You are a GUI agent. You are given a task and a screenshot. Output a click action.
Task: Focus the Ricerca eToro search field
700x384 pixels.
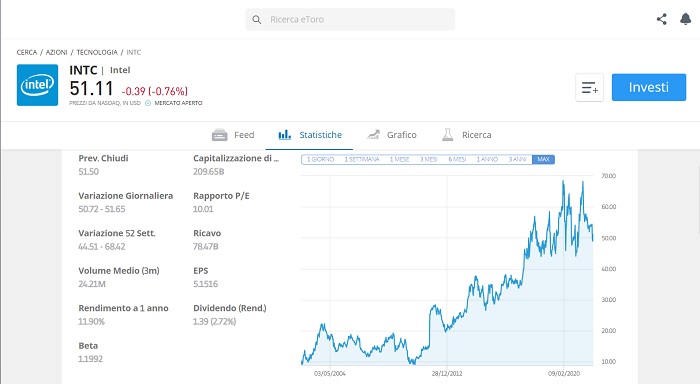pos(350,20)
